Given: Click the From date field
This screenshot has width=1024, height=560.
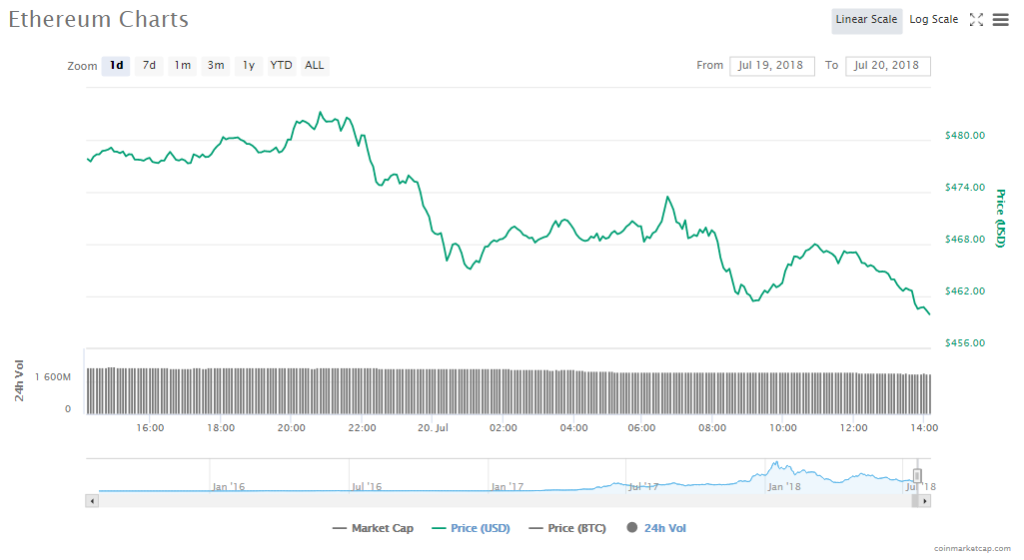Looking at the screenshot, I should click(772, 66).
